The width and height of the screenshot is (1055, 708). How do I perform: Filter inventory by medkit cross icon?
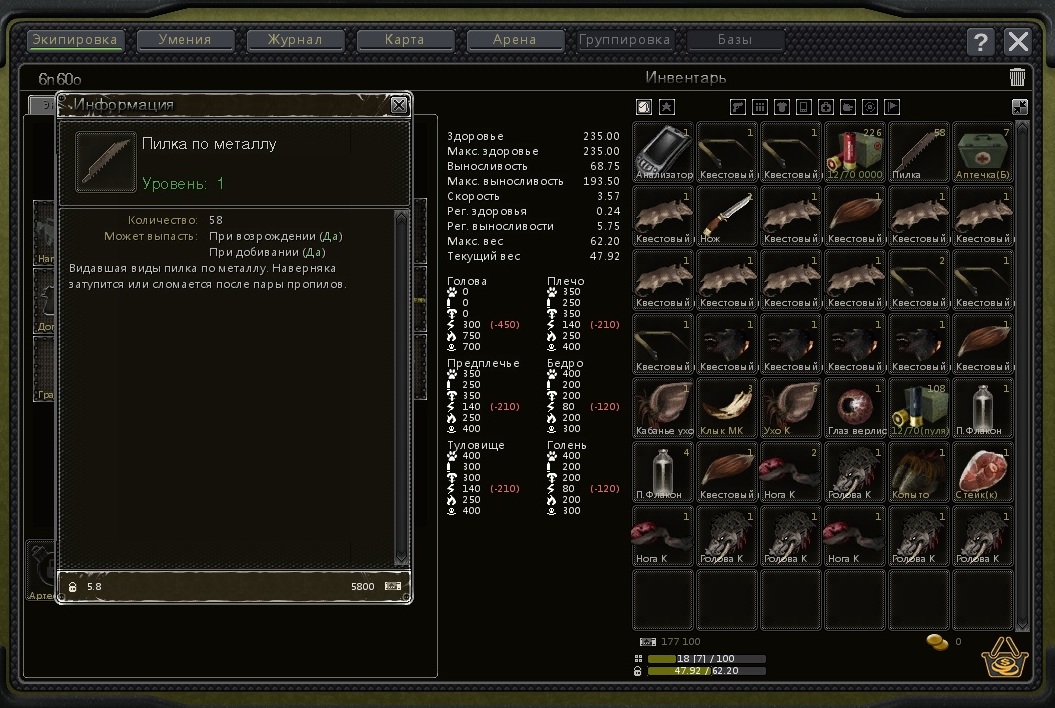point(826,107)
